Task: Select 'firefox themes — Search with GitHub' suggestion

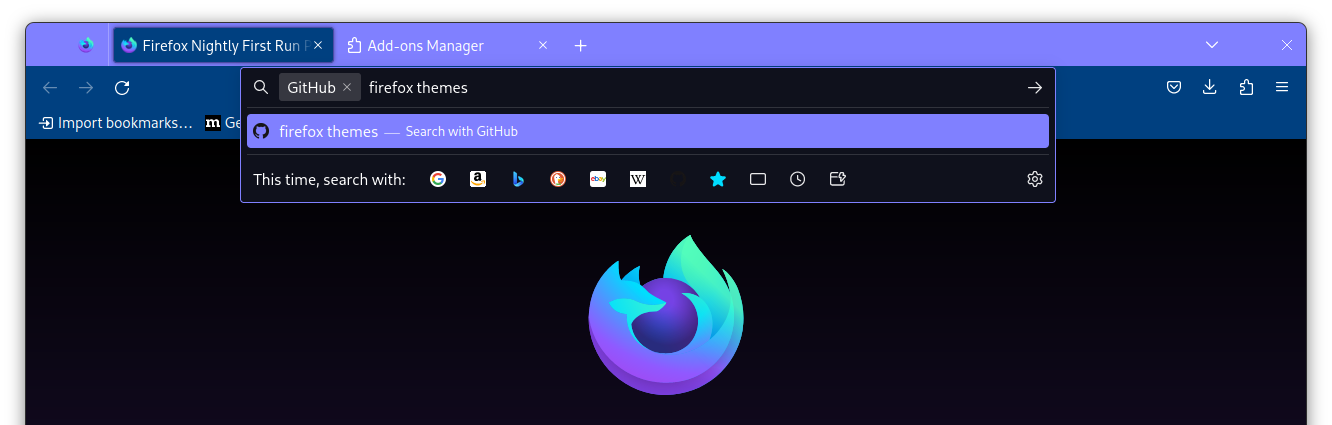Action: (648, 131)
